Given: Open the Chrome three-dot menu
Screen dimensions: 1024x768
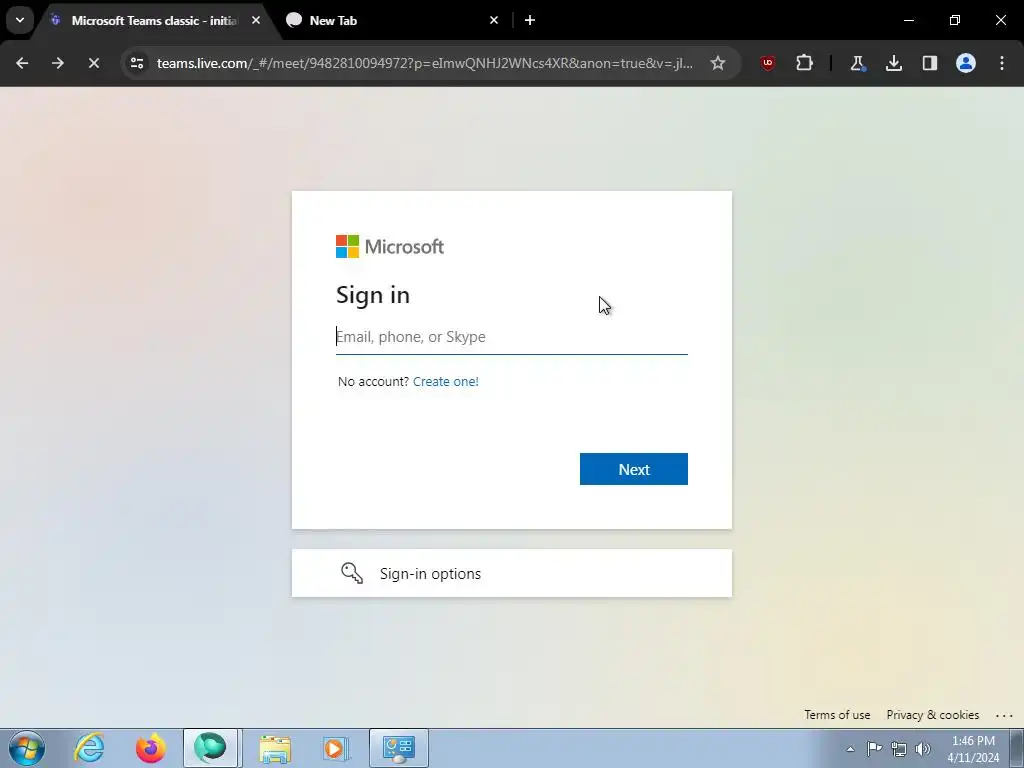Looking at the screenshot, I should point(1002,63).
